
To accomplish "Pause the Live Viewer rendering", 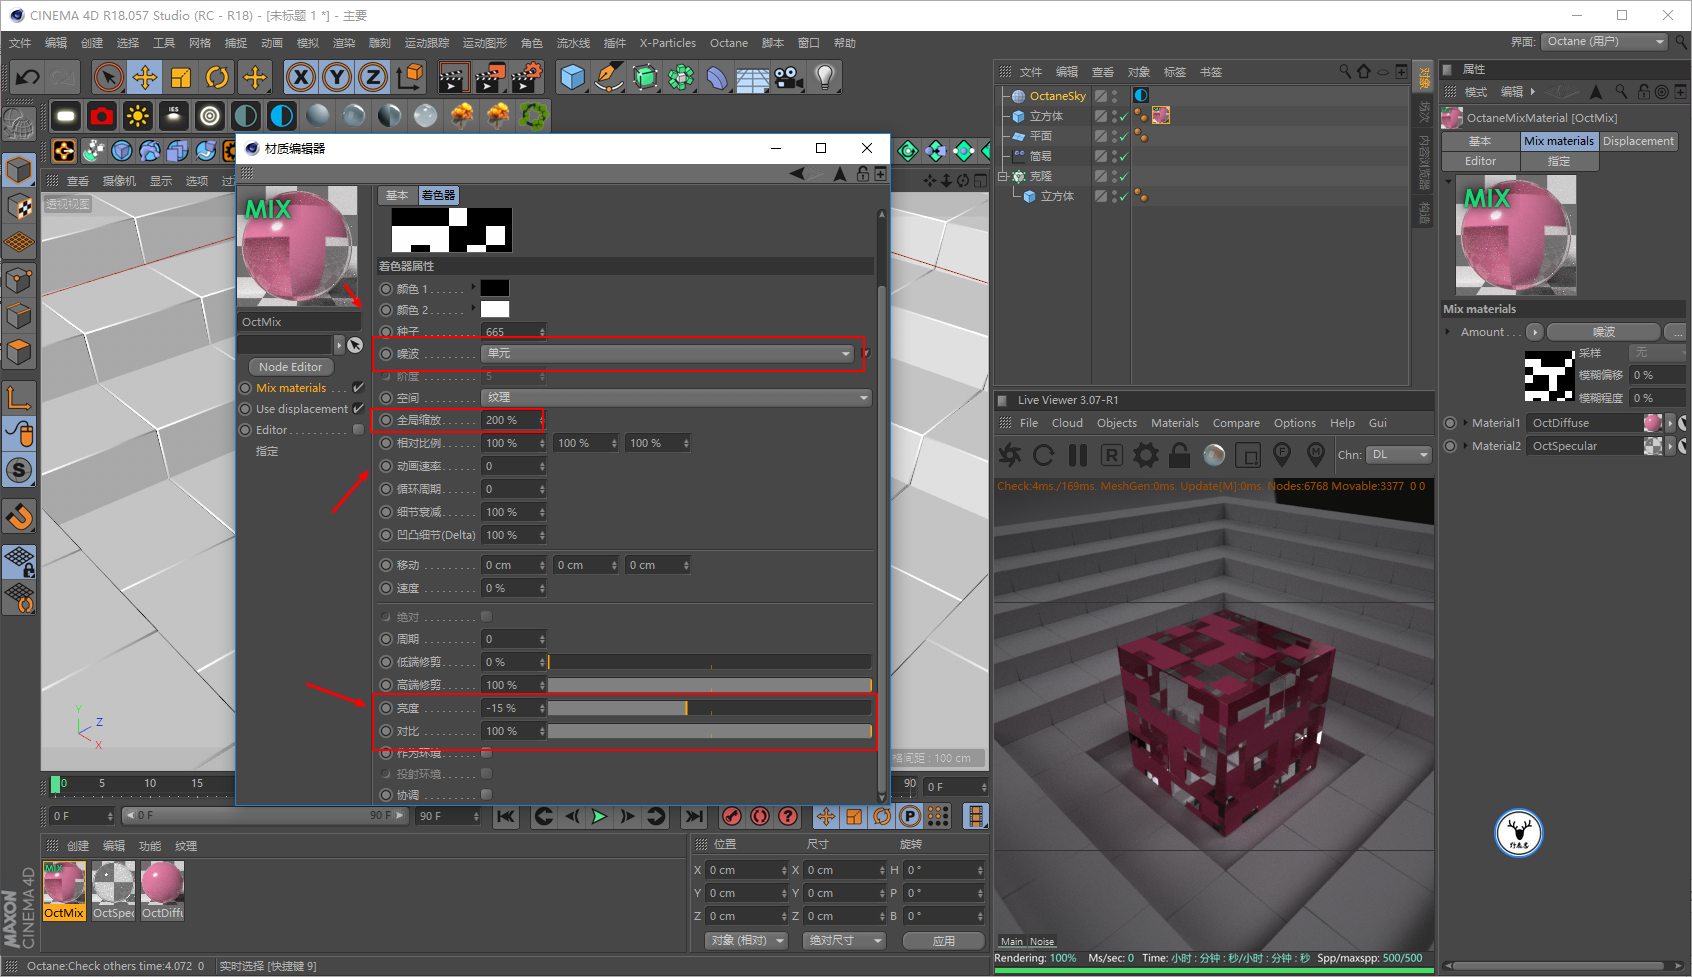I will 1077,456.
